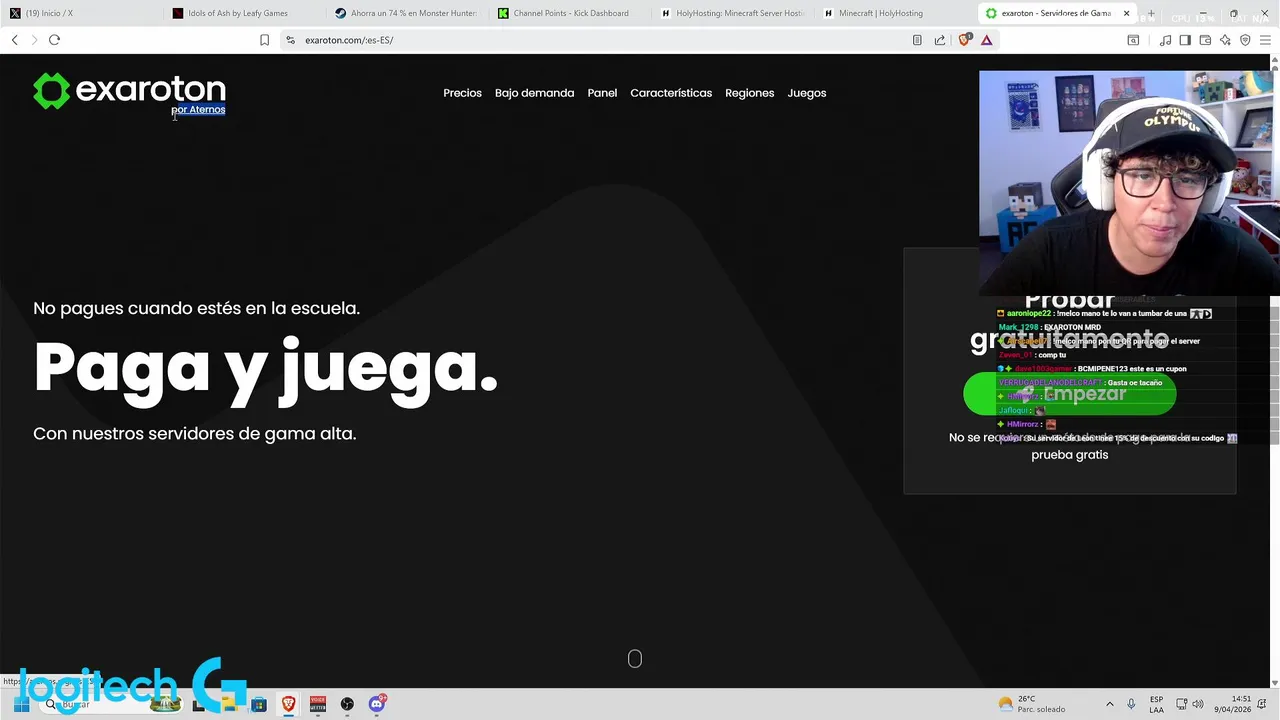This screenshot has height=720, width=1280.
Task: Click the page vertical scrollbar
Action: pyautogui.click(x=1275, y=370)
